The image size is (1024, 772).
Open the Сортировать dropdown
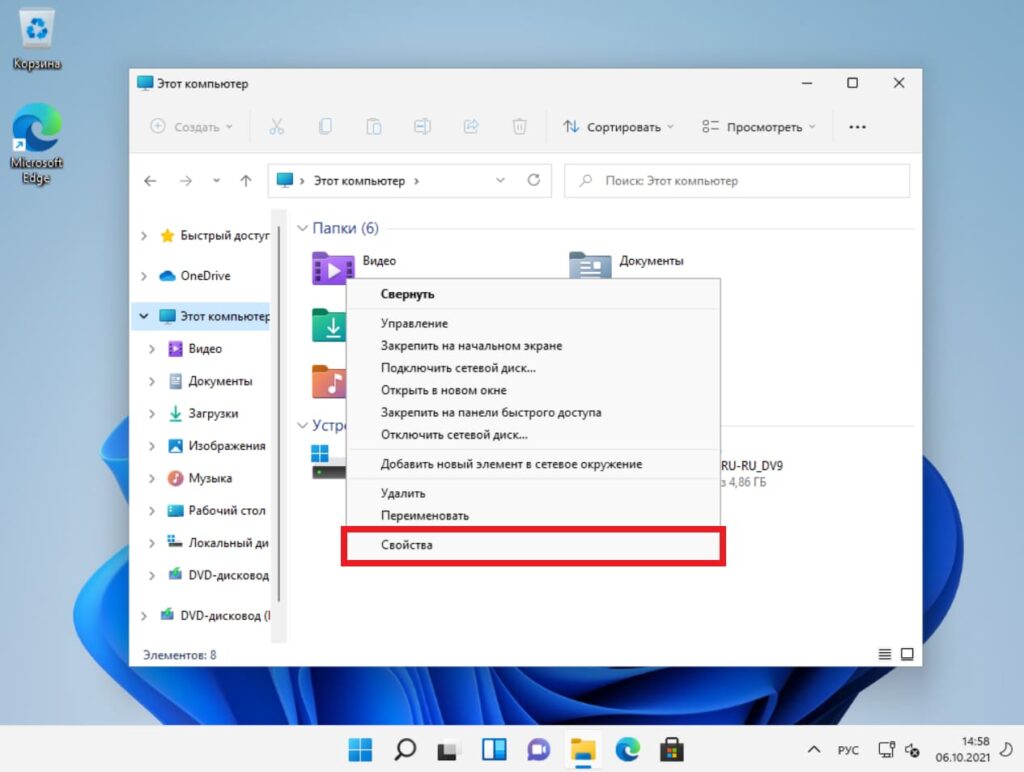618,127
